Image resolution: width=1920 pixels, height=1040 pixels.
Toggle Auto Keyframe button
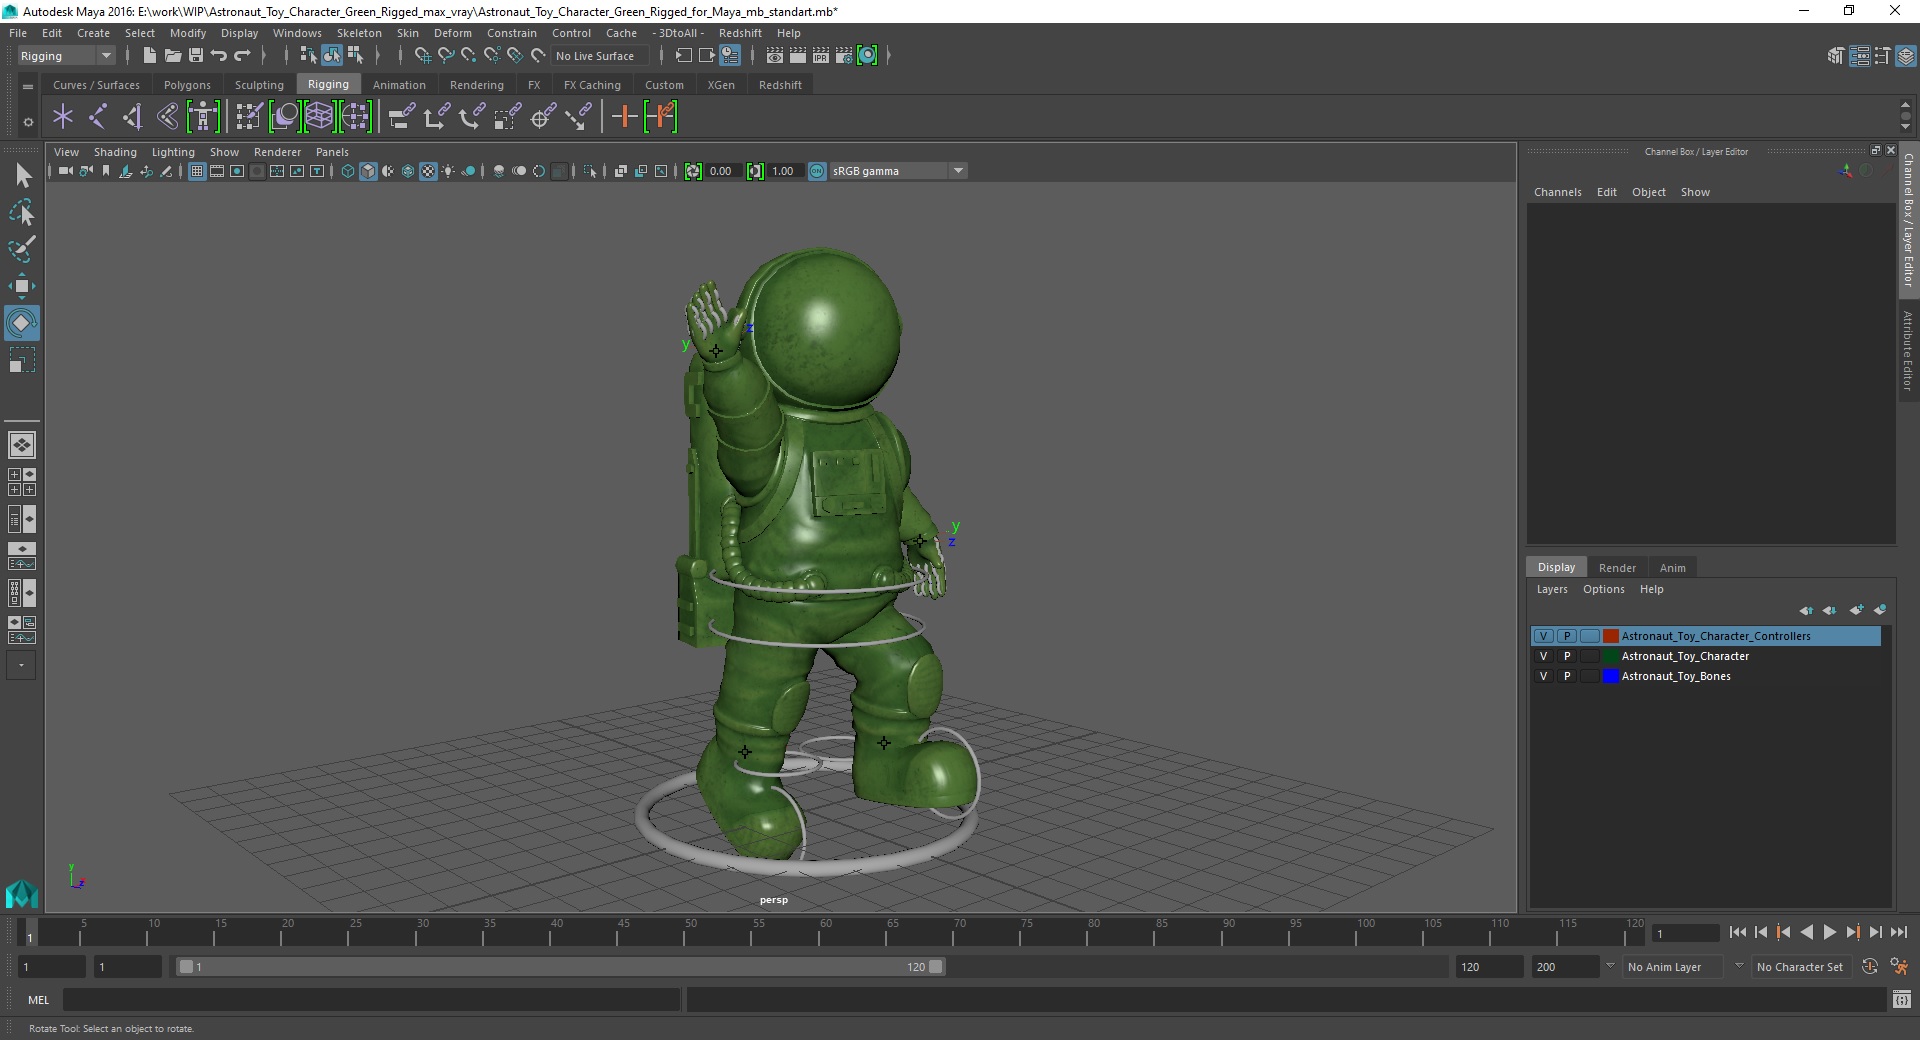point(1869,967)
